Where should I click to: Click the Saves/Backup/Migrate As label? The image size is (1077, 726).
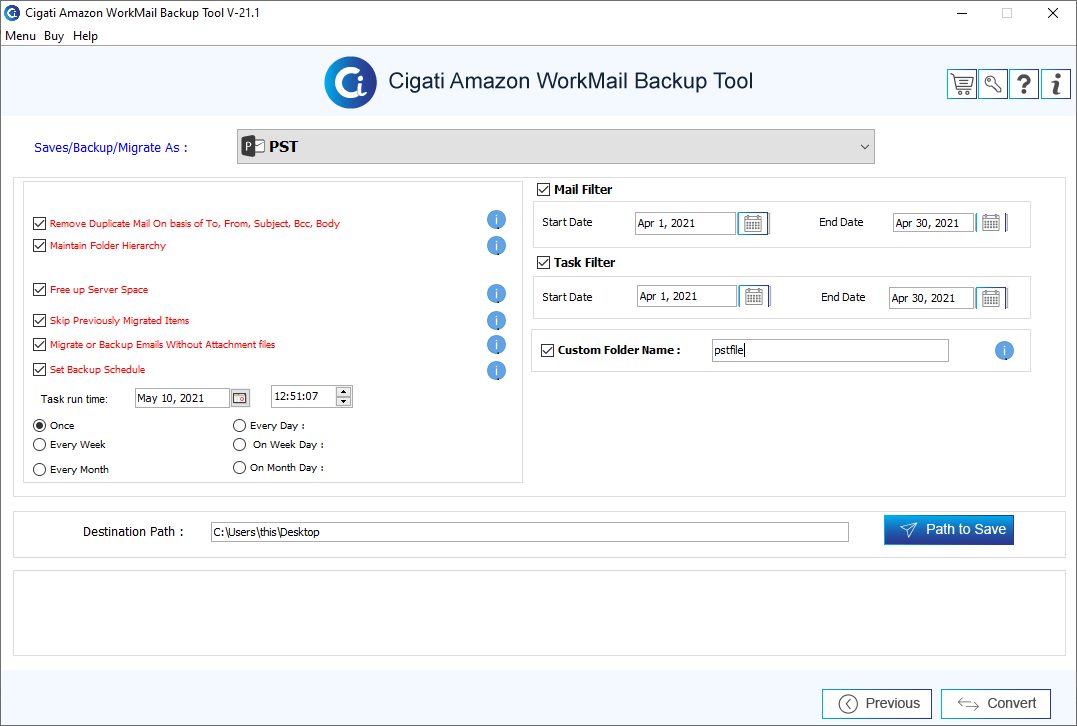click(x=111, y=148)
